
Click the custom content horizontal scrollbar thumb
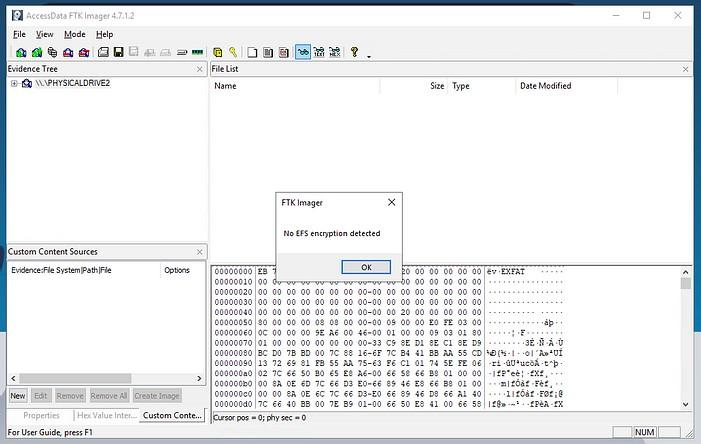click(x=75, y=378)
